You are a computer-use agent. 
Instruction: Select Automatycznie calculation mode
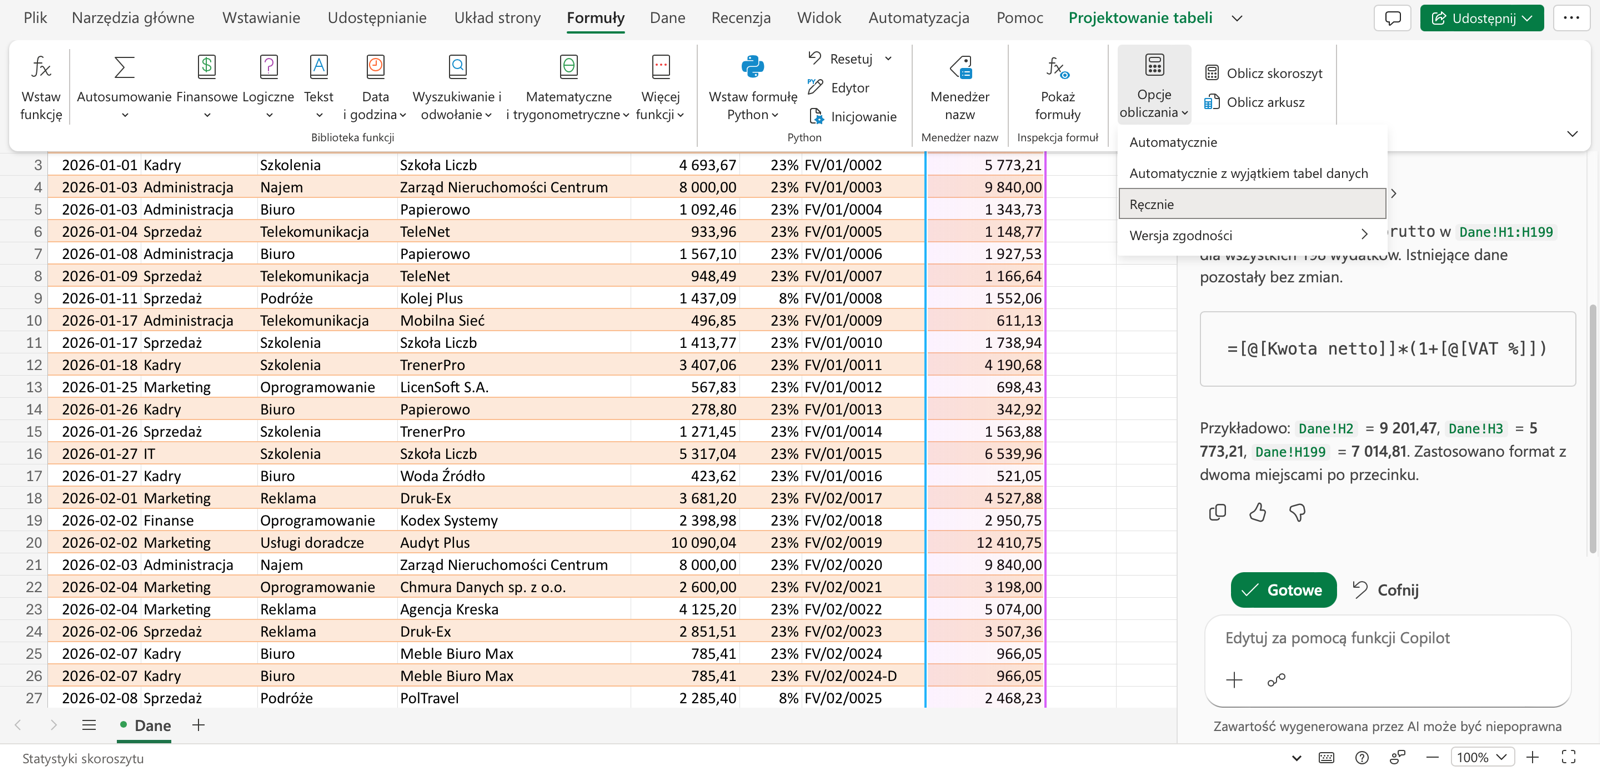point(1252,142)
